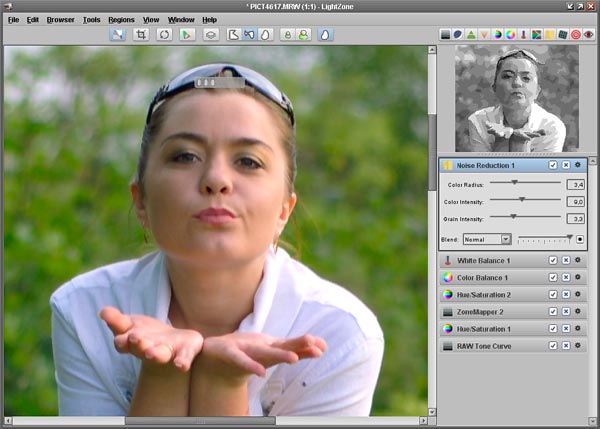
Task: Disable the White Balance 1 checkbox
Action: 553,260
